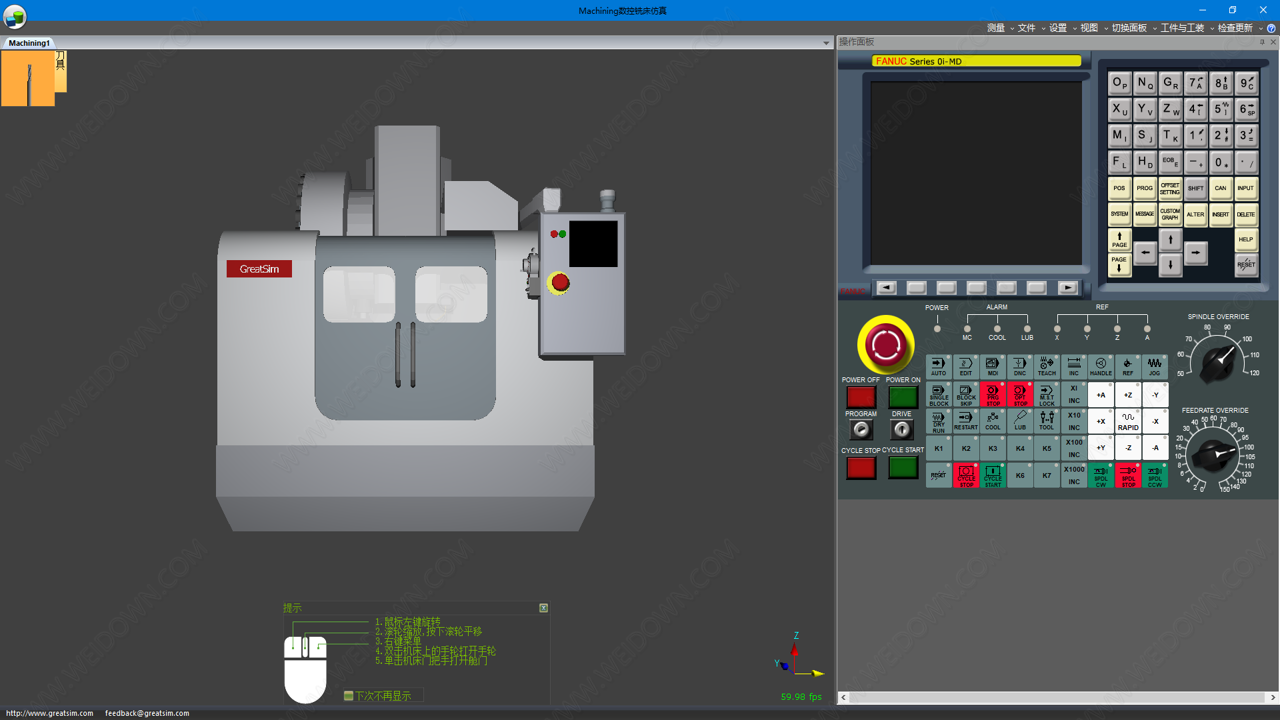Click EOB key on FANUC keypad
This screenshot has height=720, width=1280.
click(x=1170, y=161)
